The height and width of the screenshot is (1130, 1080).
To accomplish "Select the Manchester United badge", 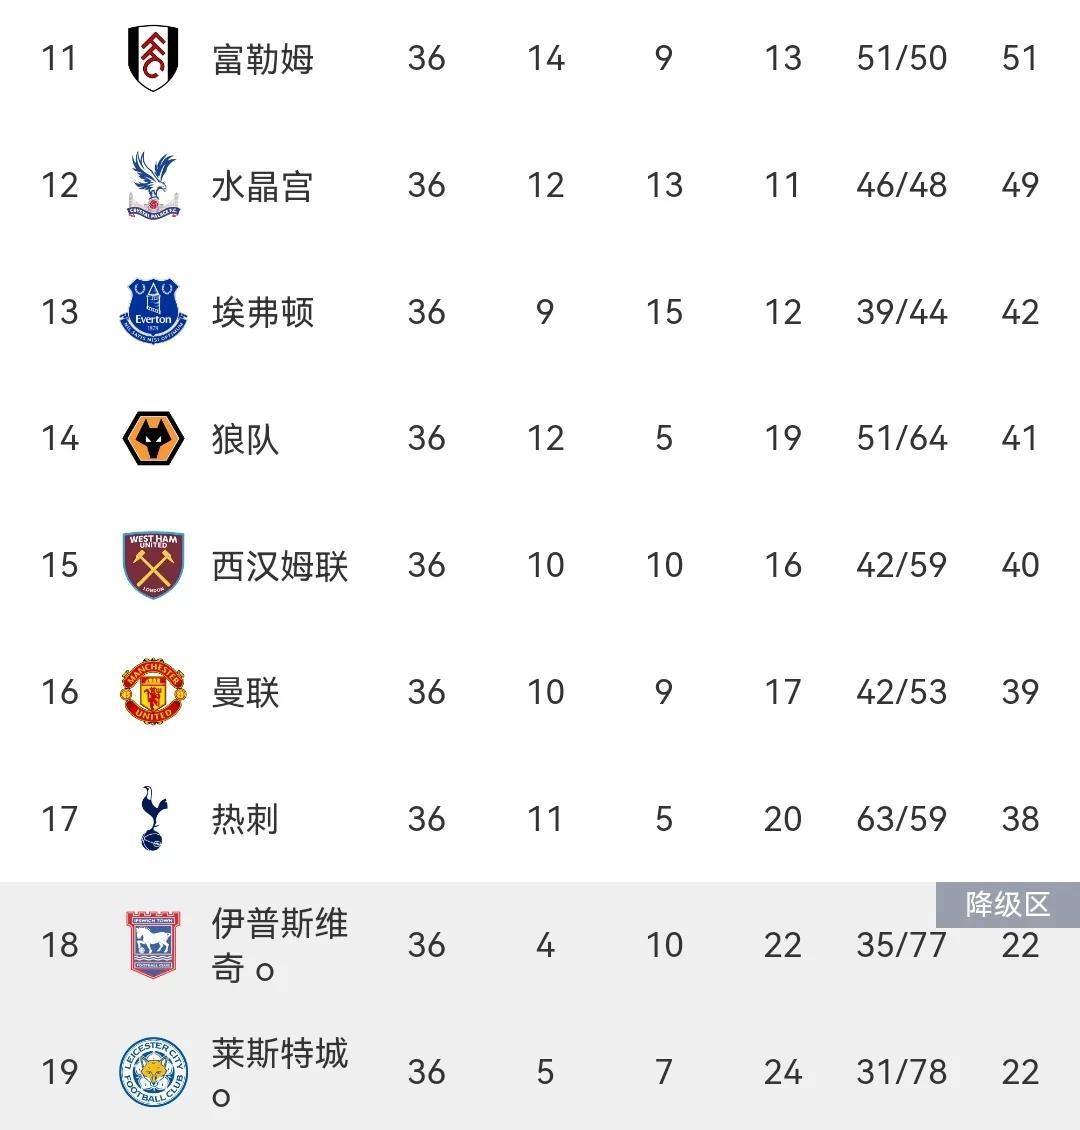I will pos(153,691).
